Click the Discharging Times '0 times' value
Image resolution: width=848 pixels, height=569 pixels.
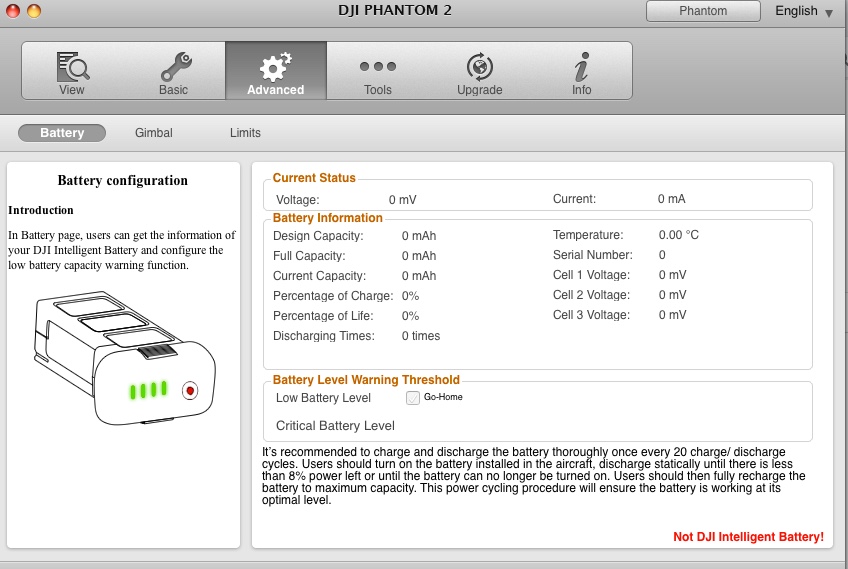[x=421, y=336]
